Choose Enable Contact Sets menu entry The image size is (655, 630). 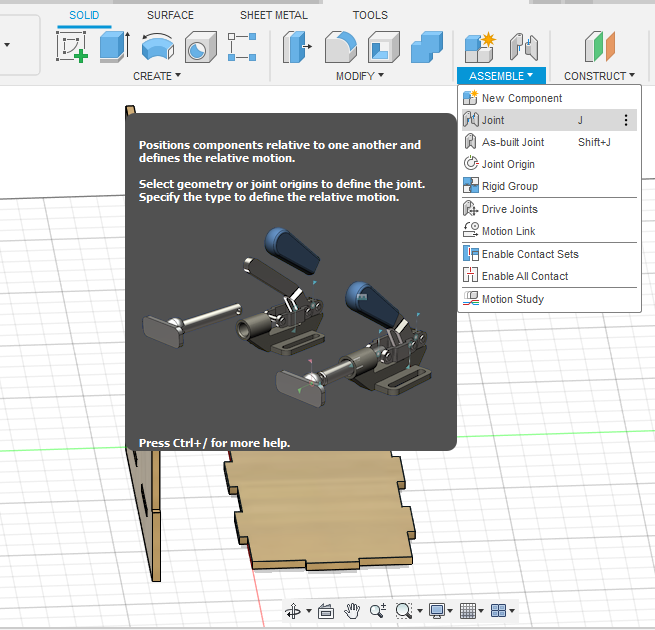[549, 254]
